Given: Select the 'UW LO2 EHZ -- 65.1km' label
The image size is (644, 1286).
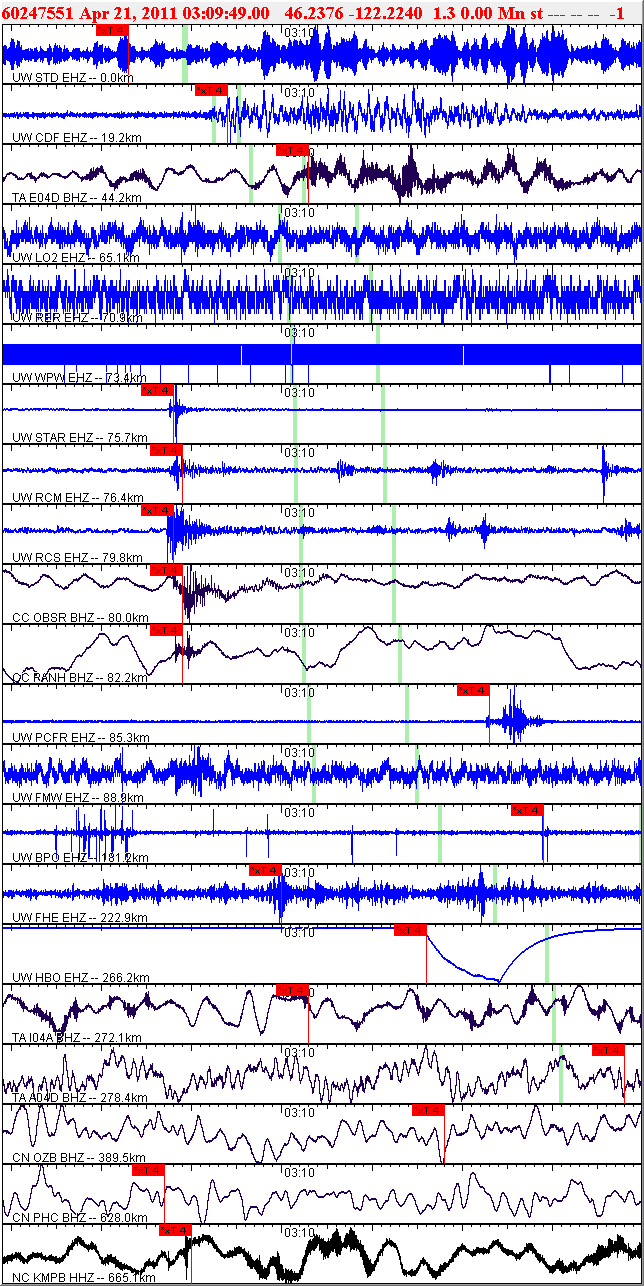Looking at the screenshot, I should [x=75, y=257].
